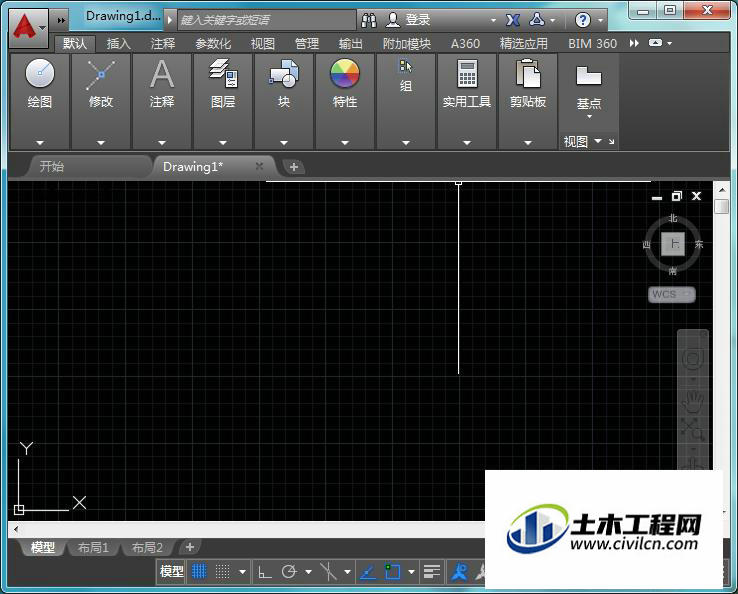Click the pan hand navigation icon
The height and width of the screenshot is (594, 738).
(692, 401)
